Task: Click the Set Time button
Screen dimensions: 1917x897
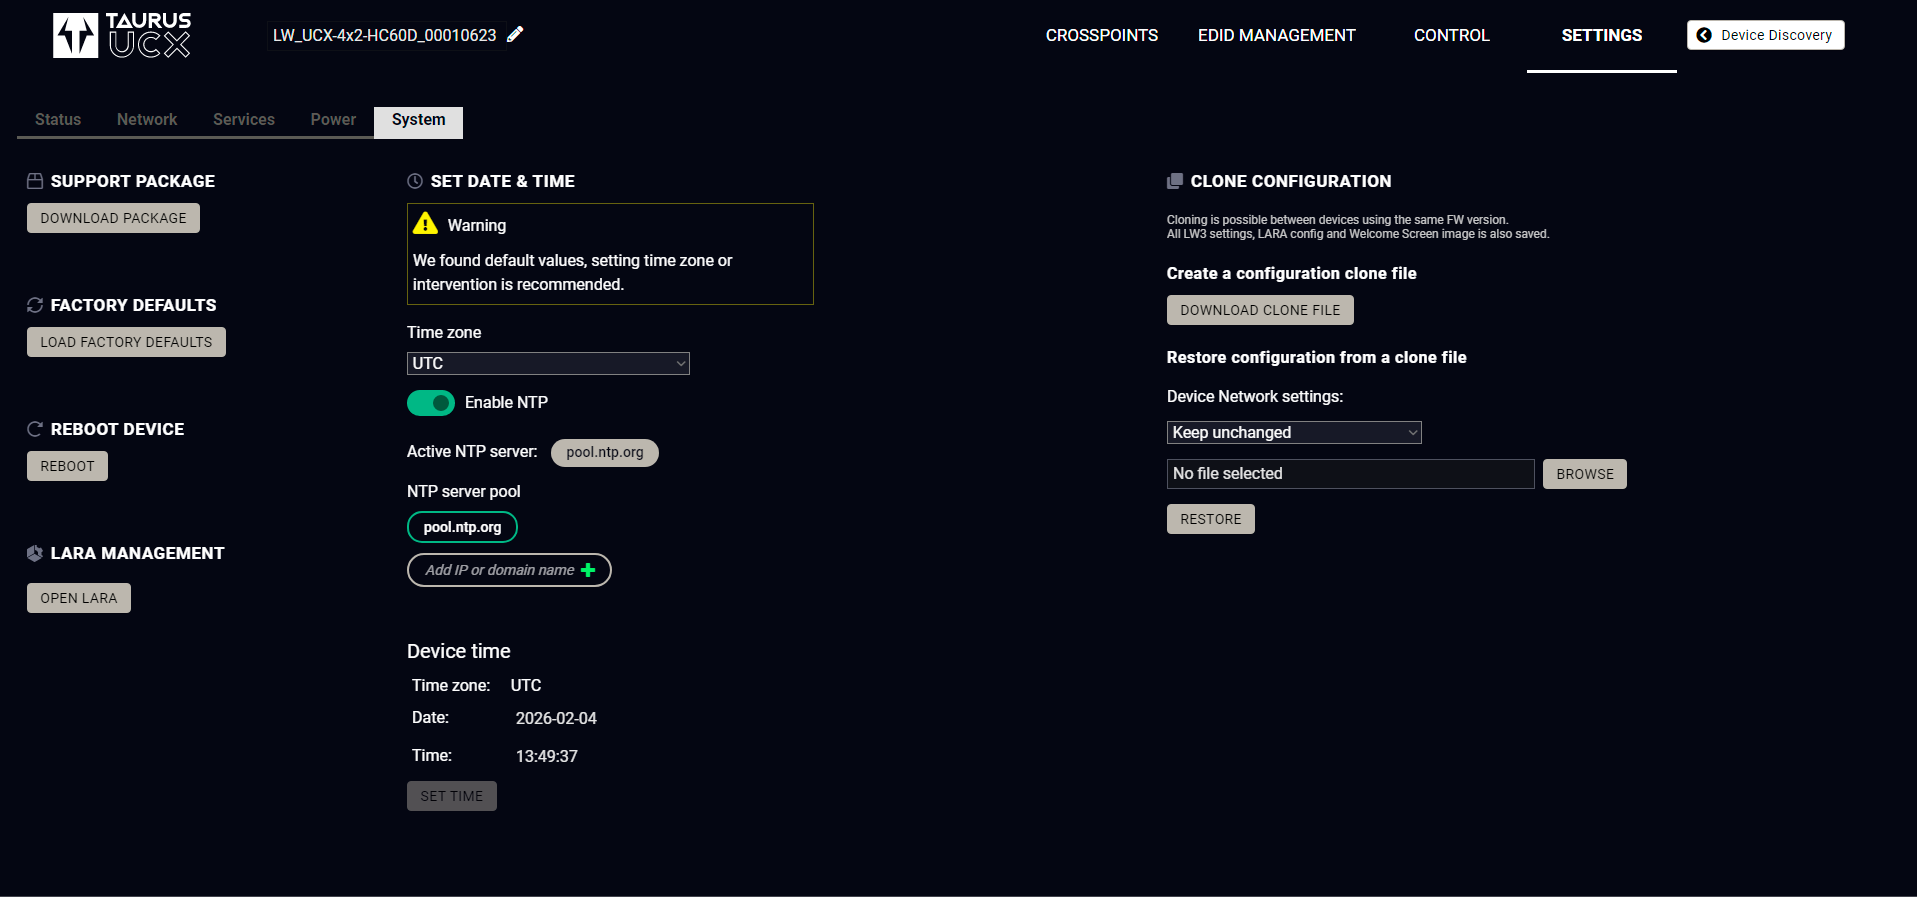Action: (452, 796)
